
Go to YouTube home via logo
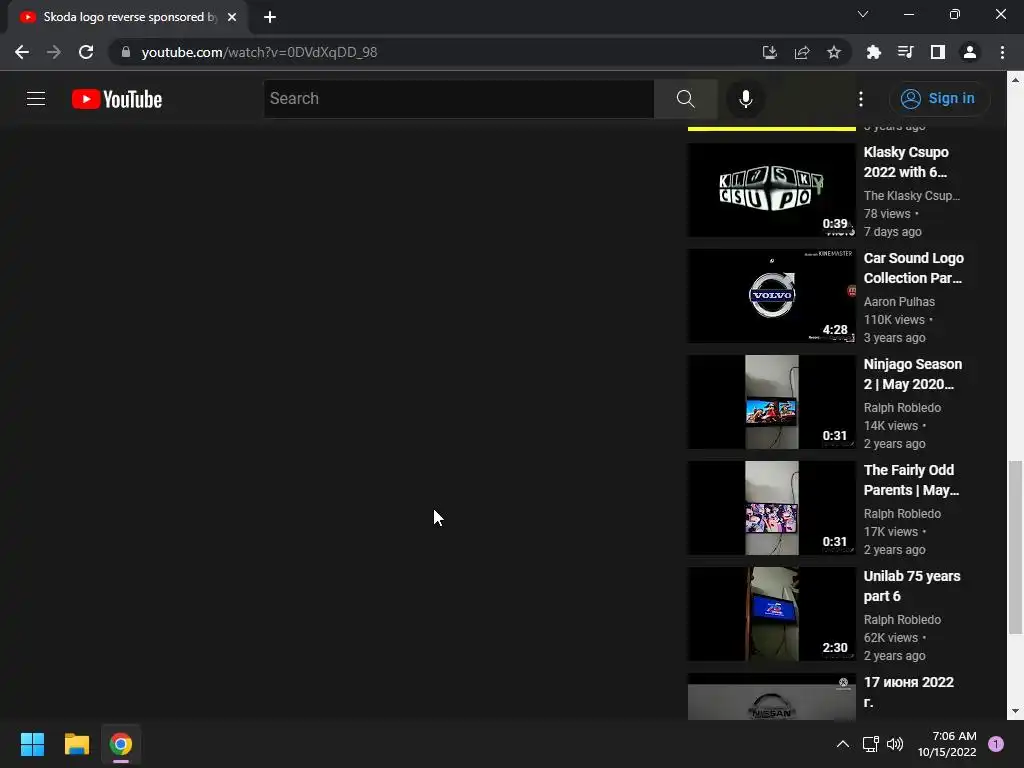(117, 99)
